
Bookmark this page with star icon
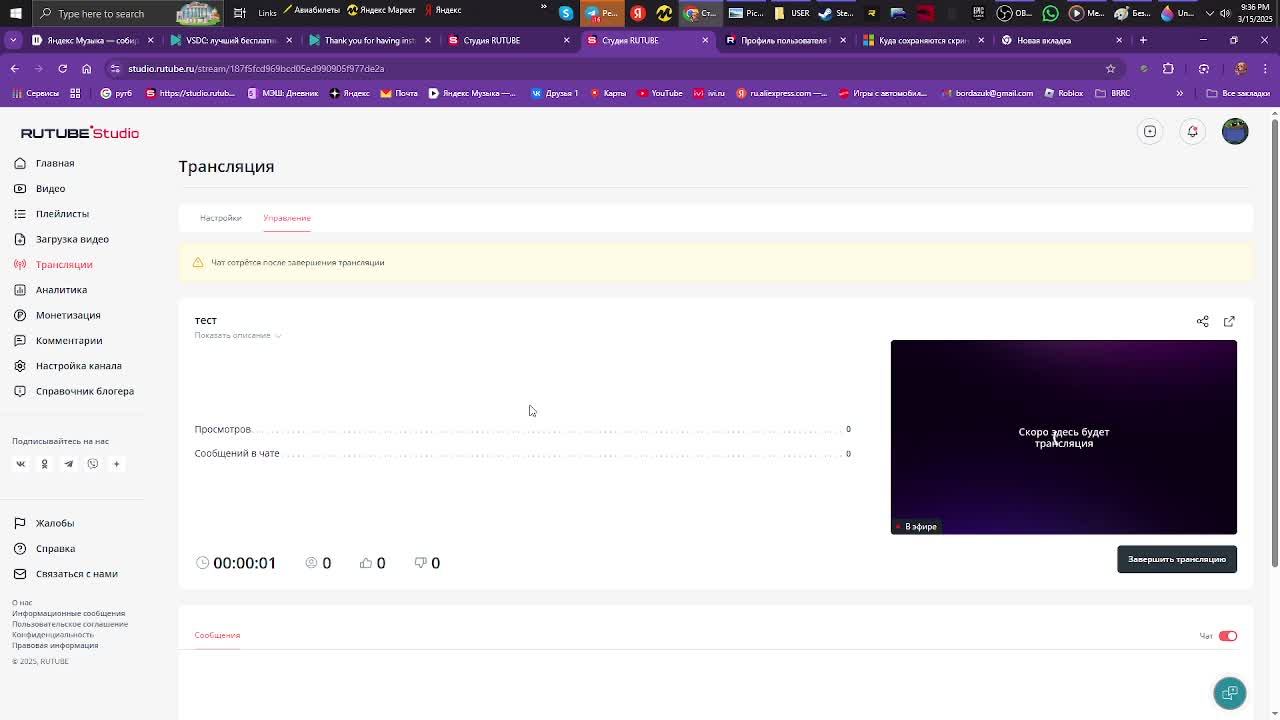pos(1110,69)
